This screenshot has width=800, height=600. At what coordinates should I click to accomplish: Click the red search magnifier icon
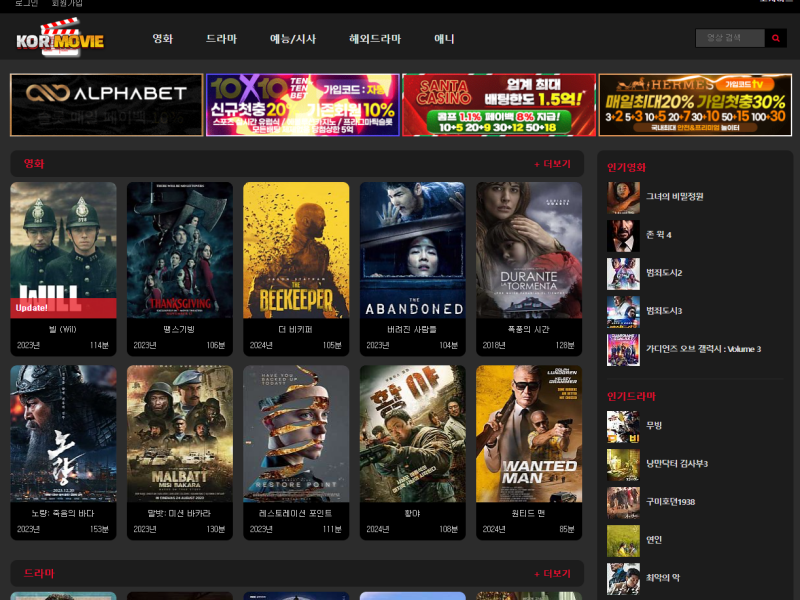click(x=776, y=38)
